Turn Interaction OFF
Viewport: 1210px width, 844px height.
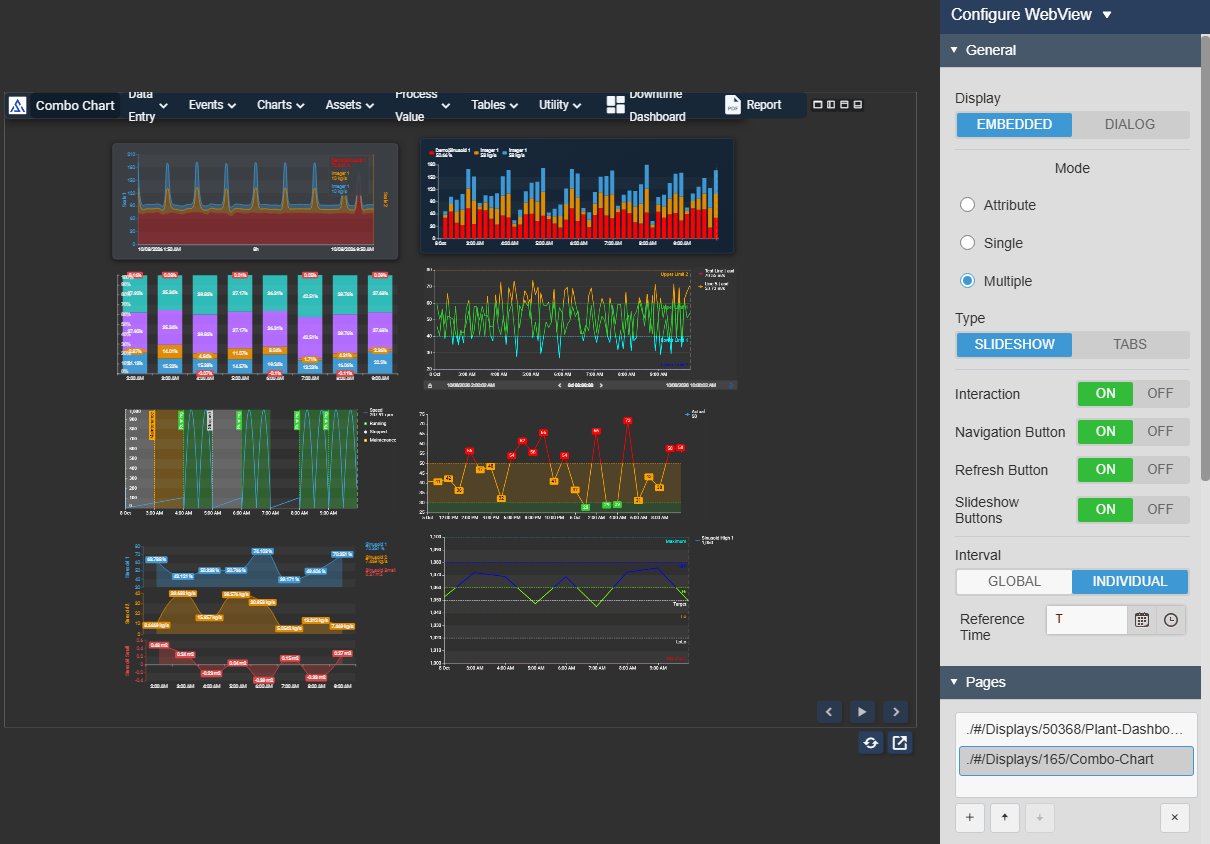(x=1161, y=394)
